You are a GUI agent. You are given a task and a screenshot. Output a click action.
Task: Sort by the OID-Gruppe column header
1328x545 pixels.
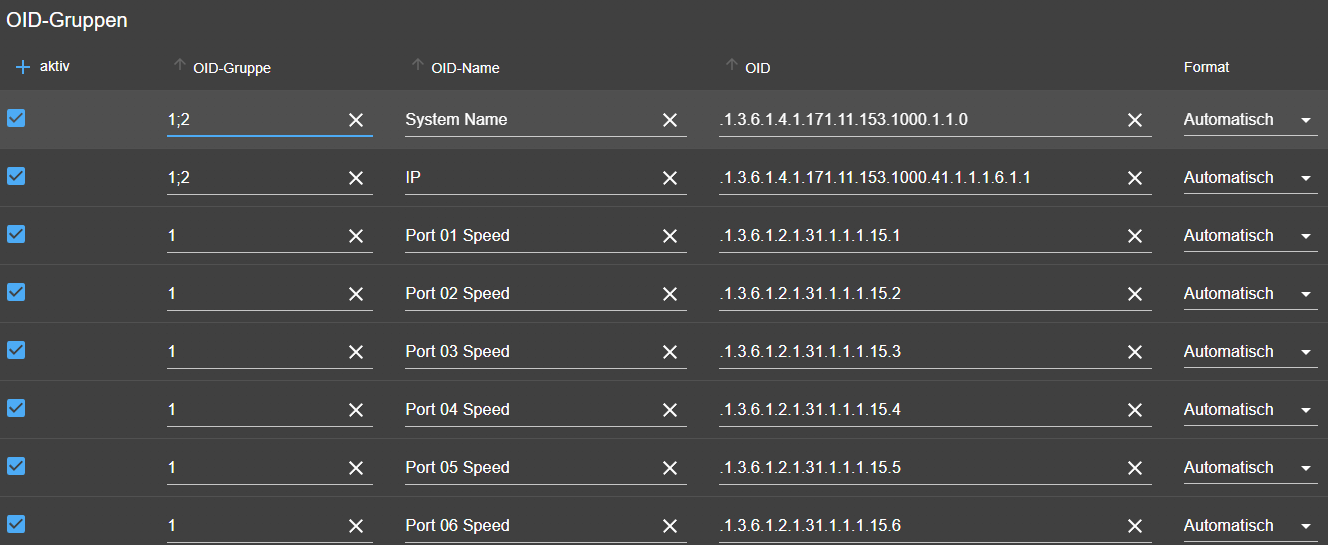pos(231,68)
